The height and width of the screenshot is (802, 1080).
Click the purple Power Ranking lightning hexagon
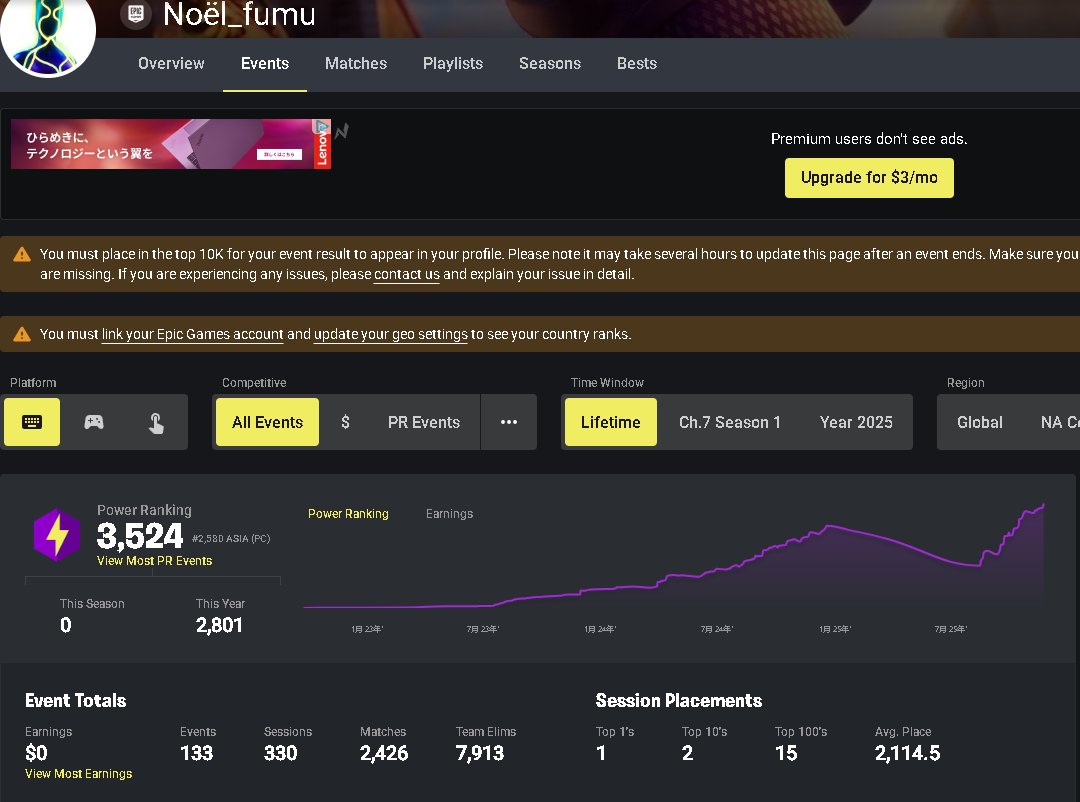click(57, 535)
